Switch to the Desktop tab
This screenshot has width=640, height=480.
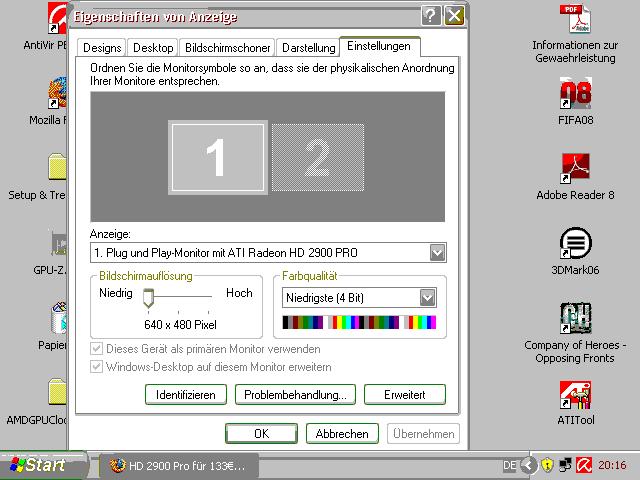pos(153,48)
